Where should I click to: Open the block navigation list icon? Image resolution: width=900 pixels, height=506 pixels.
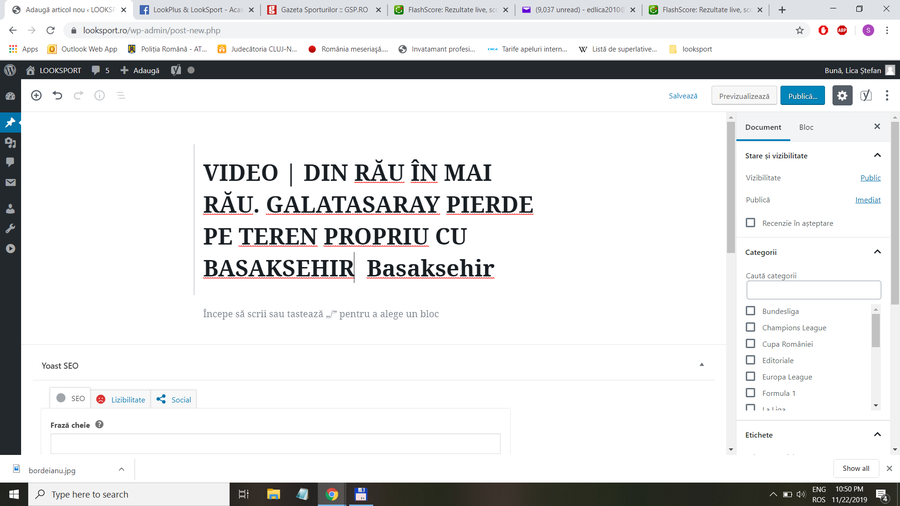[x=120, y=96]
